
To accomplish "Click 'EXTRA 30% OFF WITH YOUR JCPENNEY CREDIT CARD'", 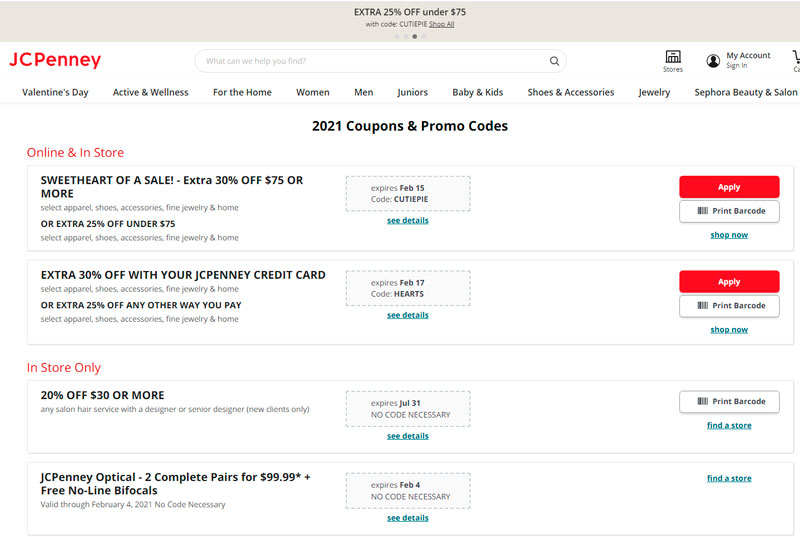I will pos(183,275).
